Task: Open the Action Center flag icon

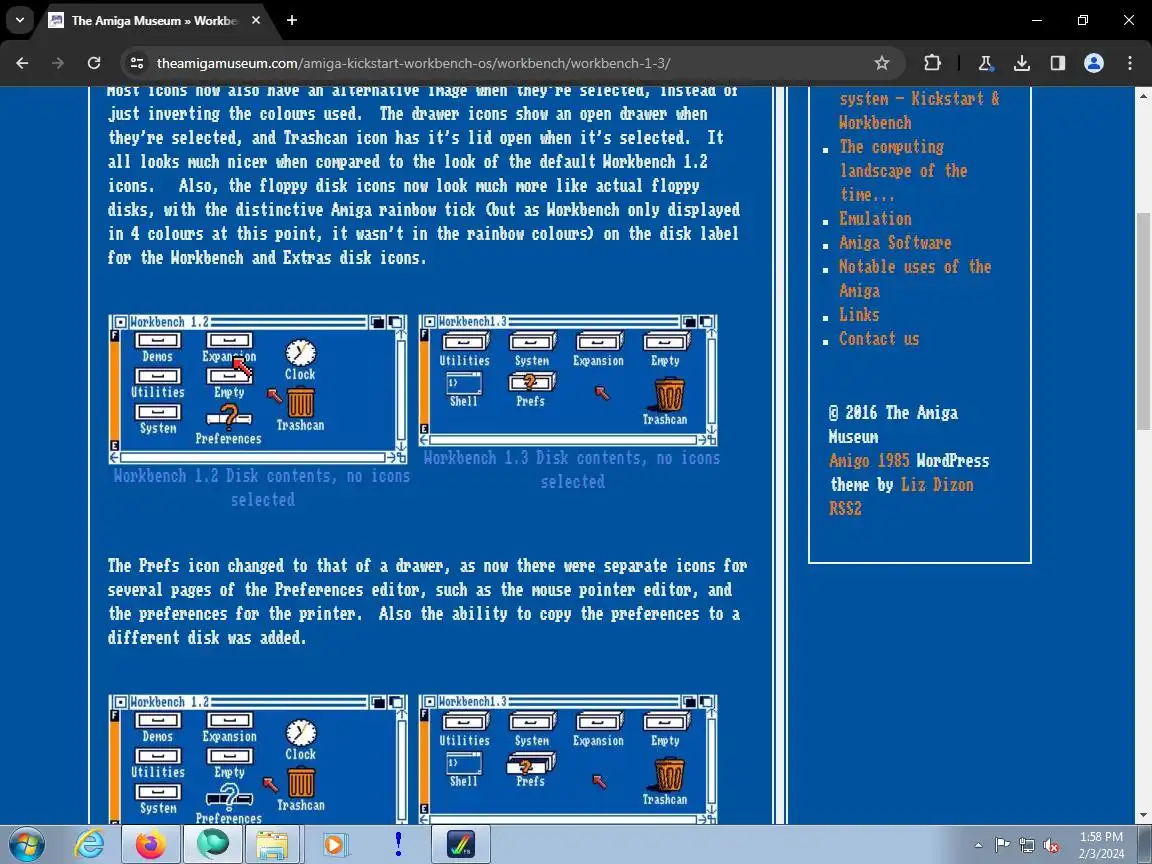Action: tap(1002, 846)
